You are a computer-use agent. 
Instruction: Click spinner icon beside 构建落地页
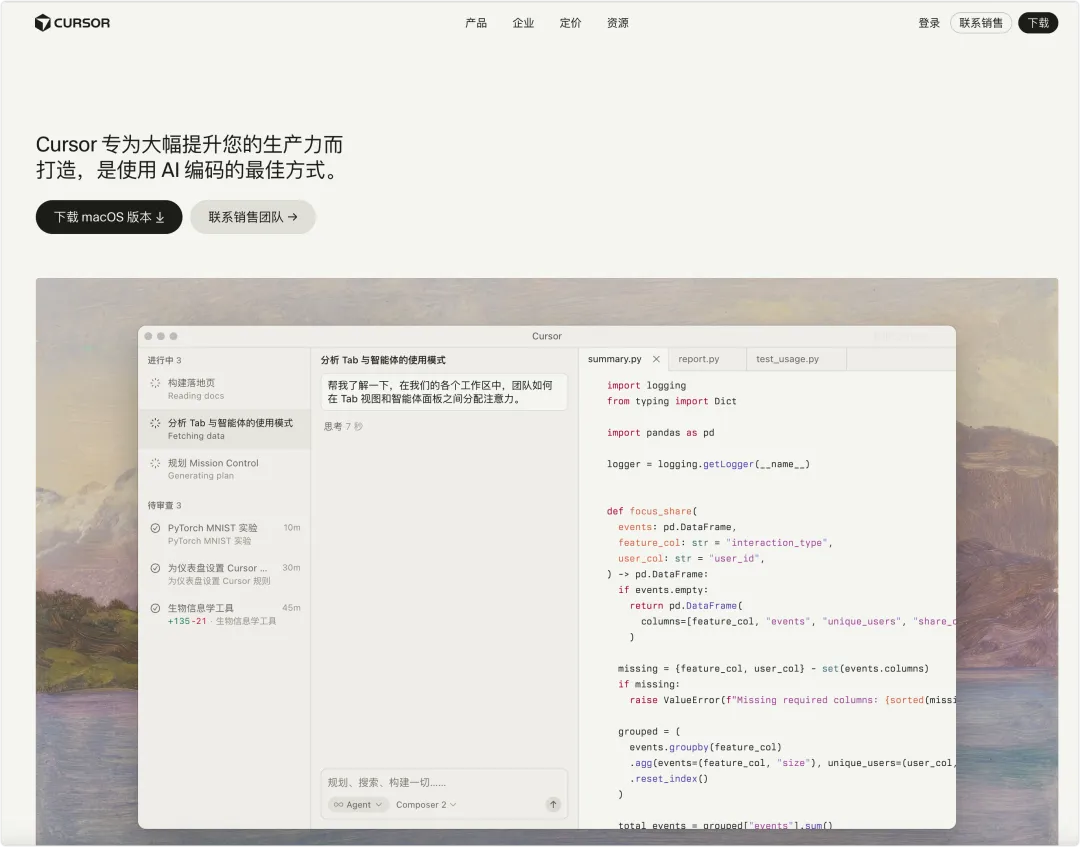[155, 383]
